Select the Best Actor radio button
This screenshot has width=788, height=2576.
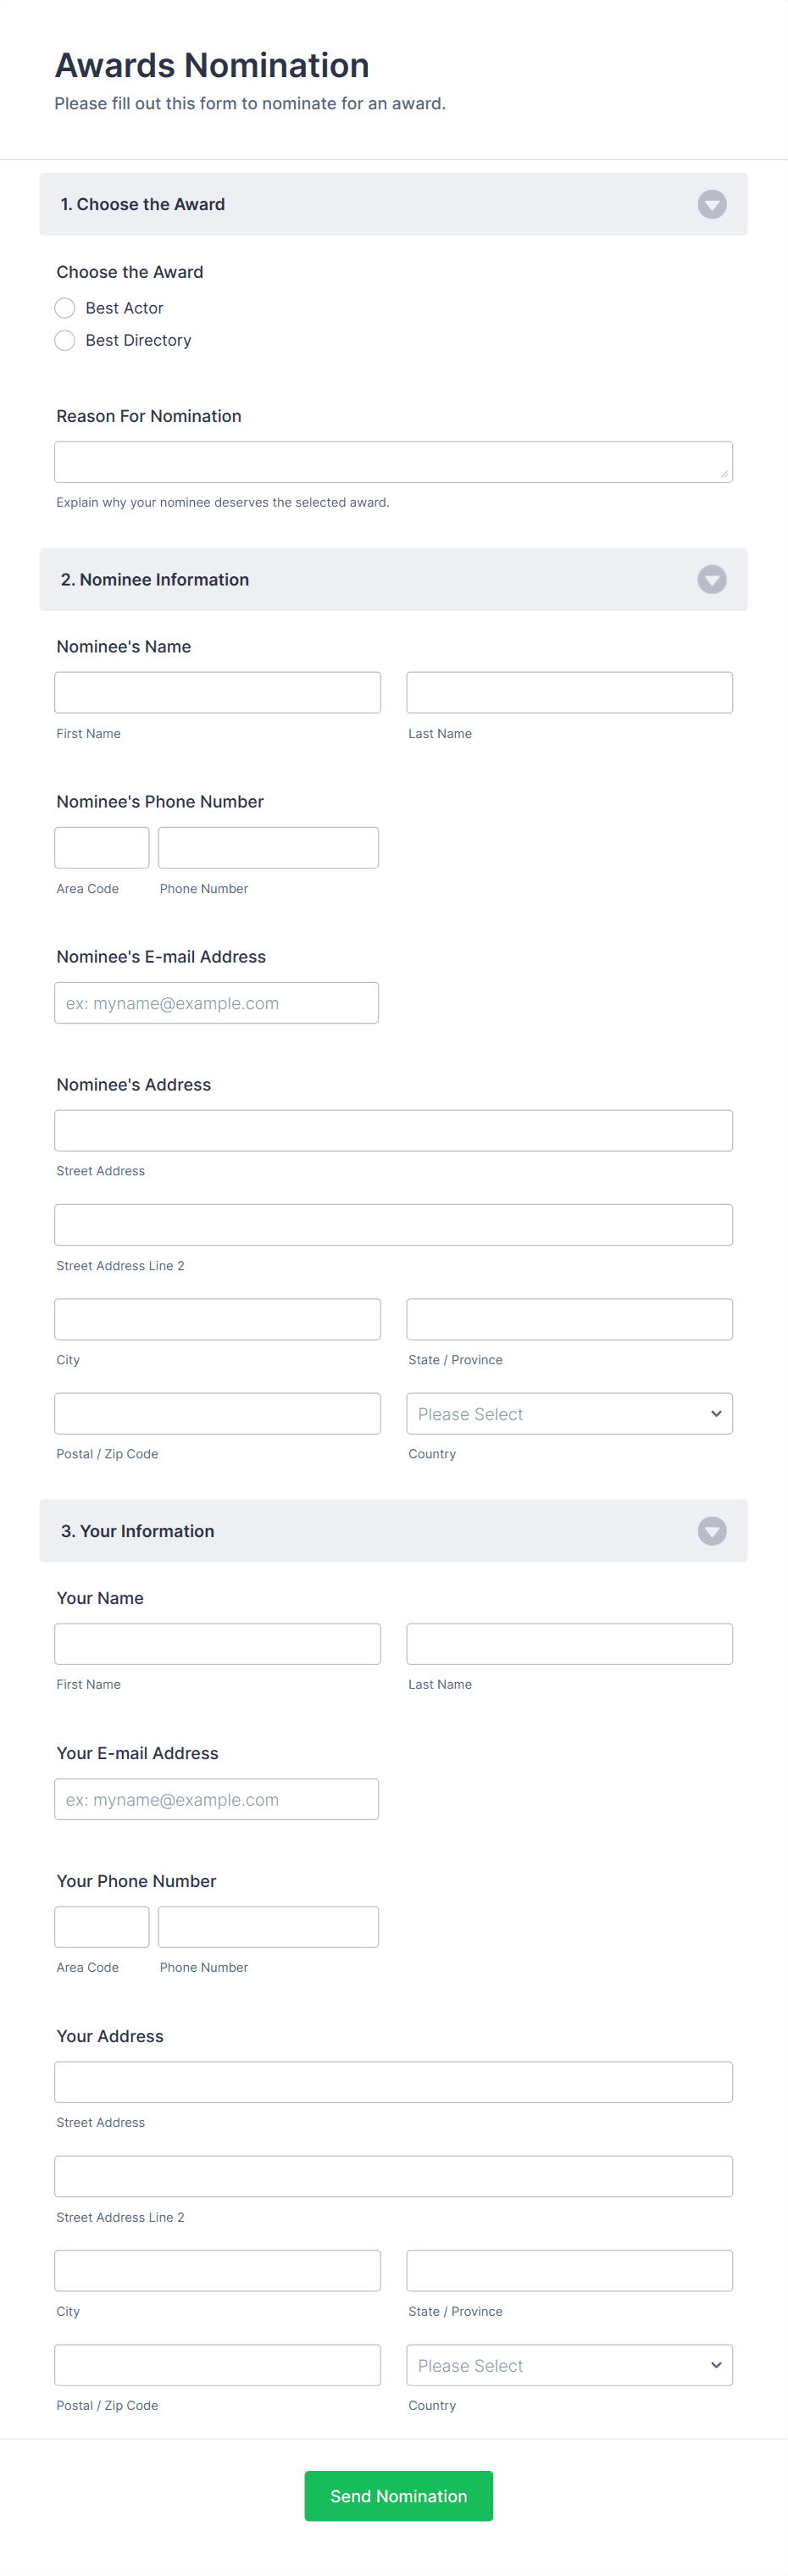click(64, 308)
